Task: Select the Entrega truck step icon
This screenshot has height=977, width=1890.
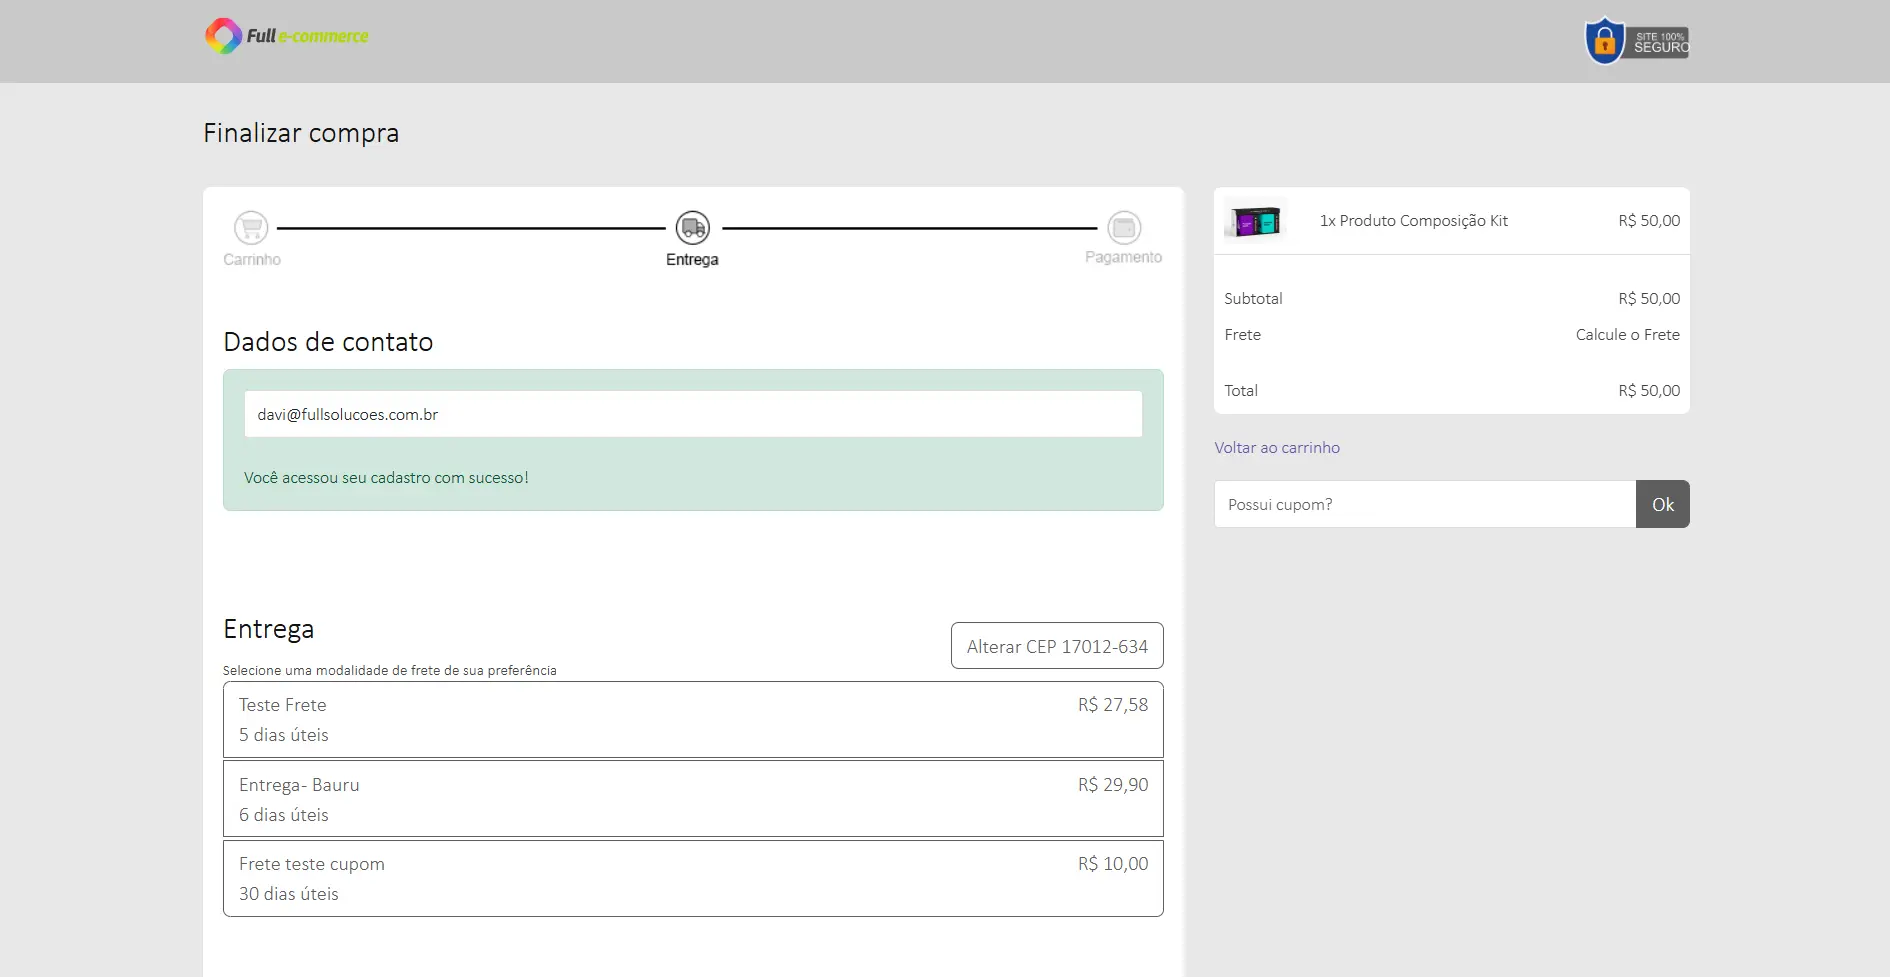Action: (x=693, y=228)
